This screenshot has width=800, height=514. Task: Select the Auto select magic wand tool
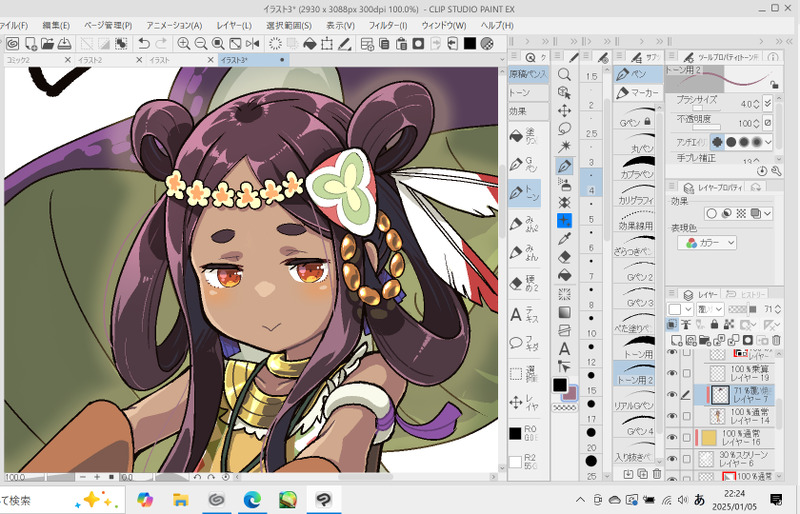pyautogui.click(x=564, y=147)
